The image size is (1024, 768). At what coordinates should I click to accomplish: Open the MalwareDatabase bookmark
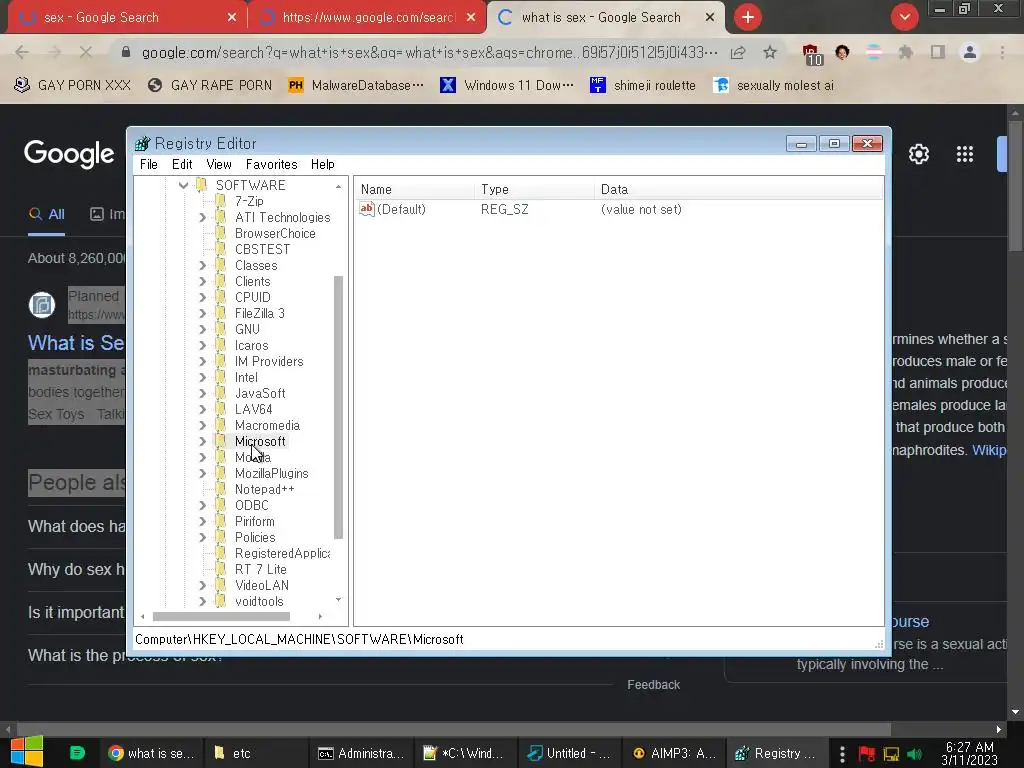pos(356,85)
